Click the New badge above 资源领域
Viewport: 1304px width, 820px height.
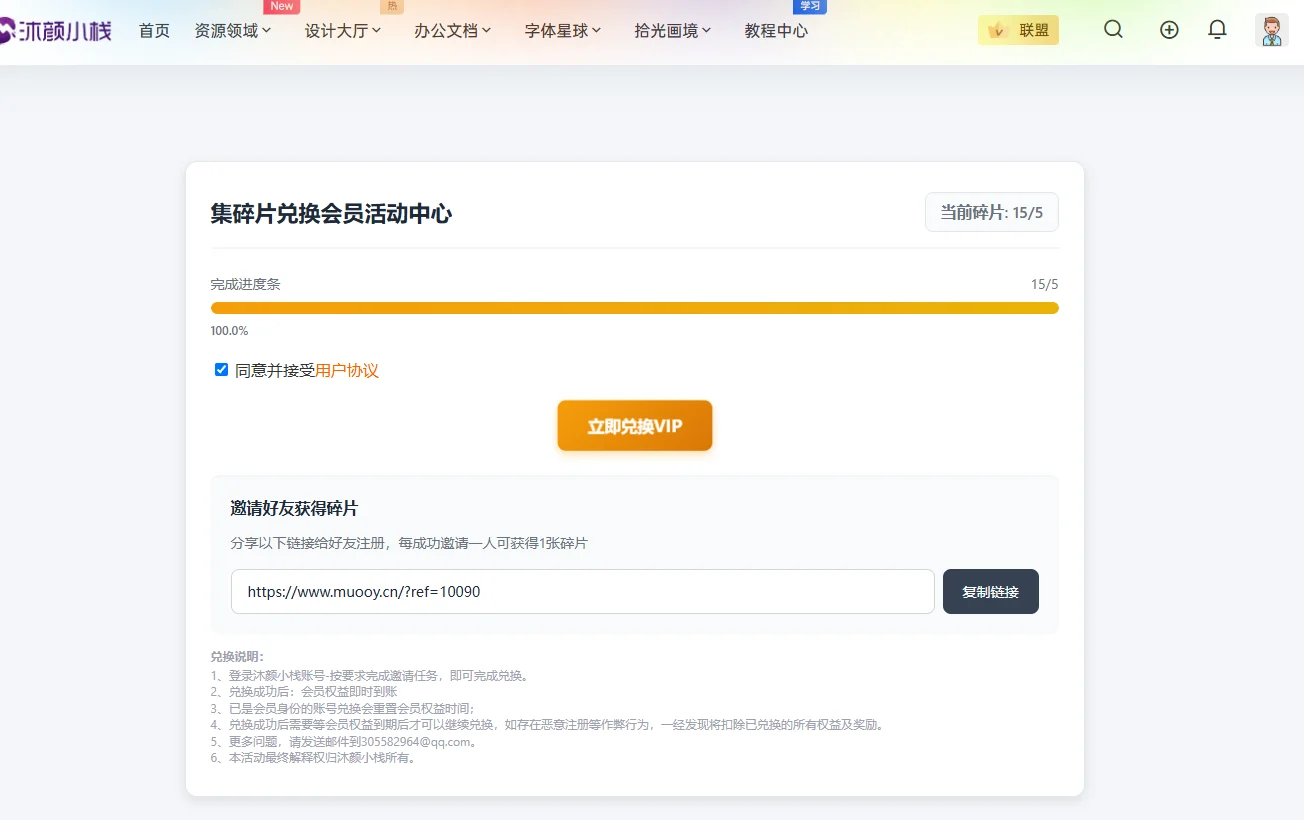[x=282, y=6]
